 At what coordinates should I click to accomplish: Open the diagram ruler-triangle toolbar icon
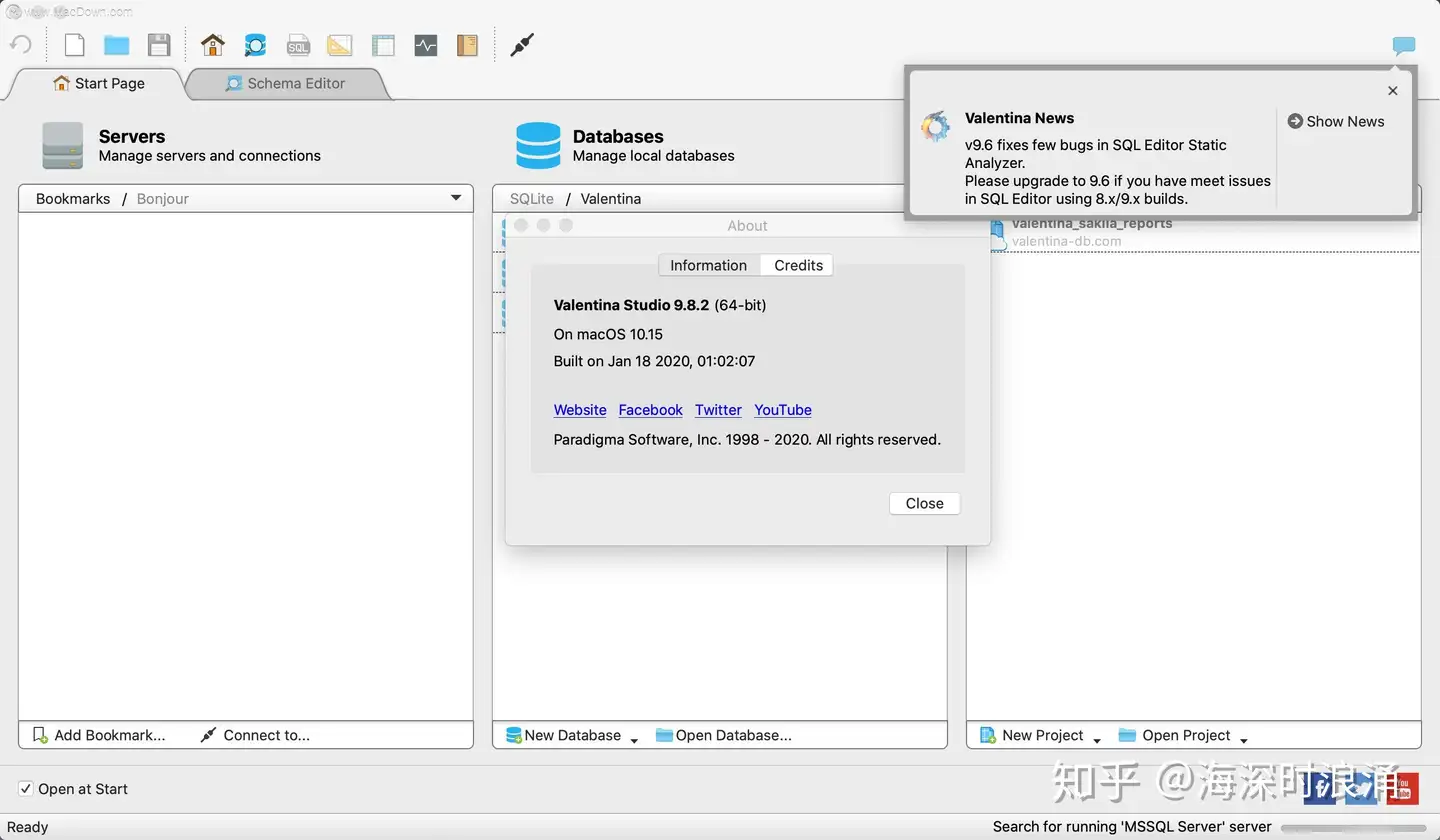point(340,45)
